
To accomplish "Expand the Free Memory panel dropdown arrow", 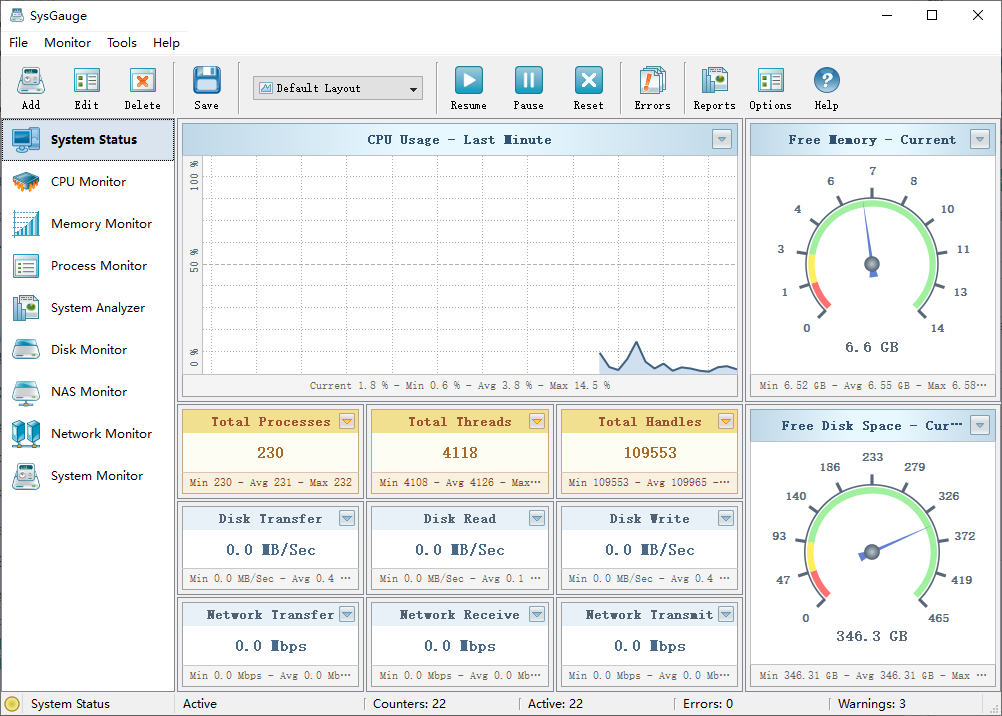I will pos(980,139).
